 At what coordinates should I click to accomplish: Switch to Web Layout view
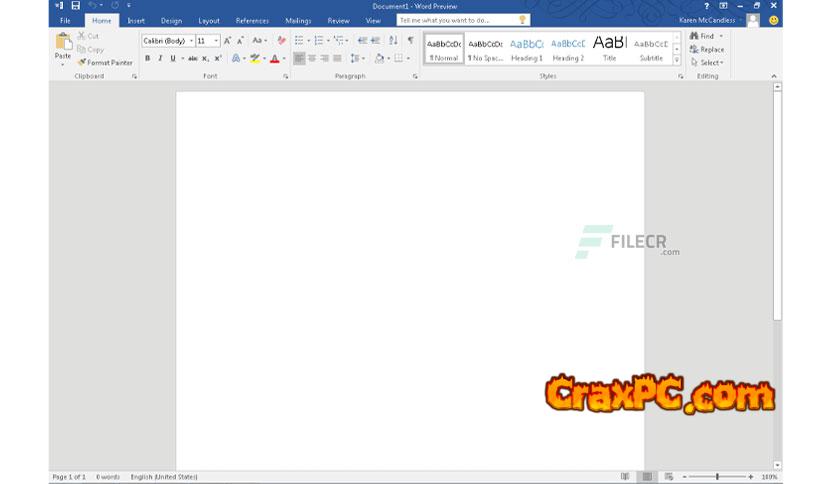669,477
